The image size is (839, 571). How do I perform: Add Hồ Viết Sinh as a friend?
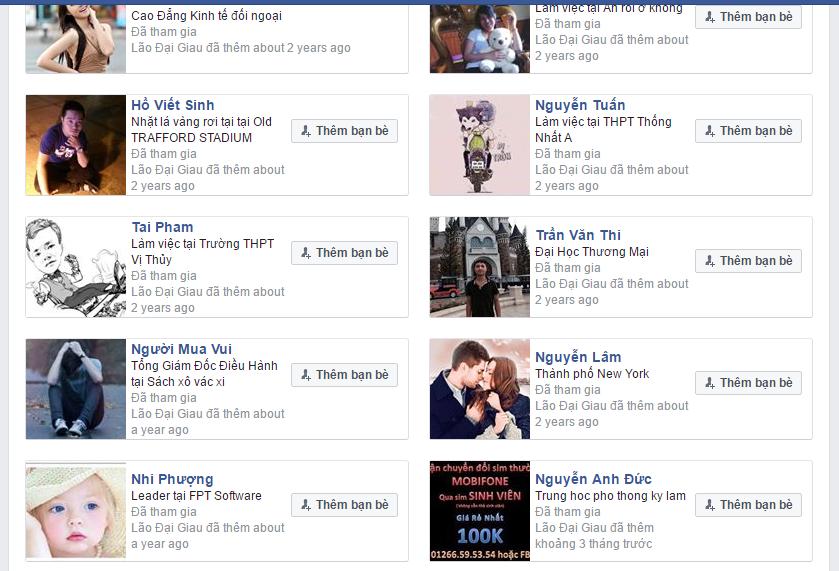pos(345,131)
